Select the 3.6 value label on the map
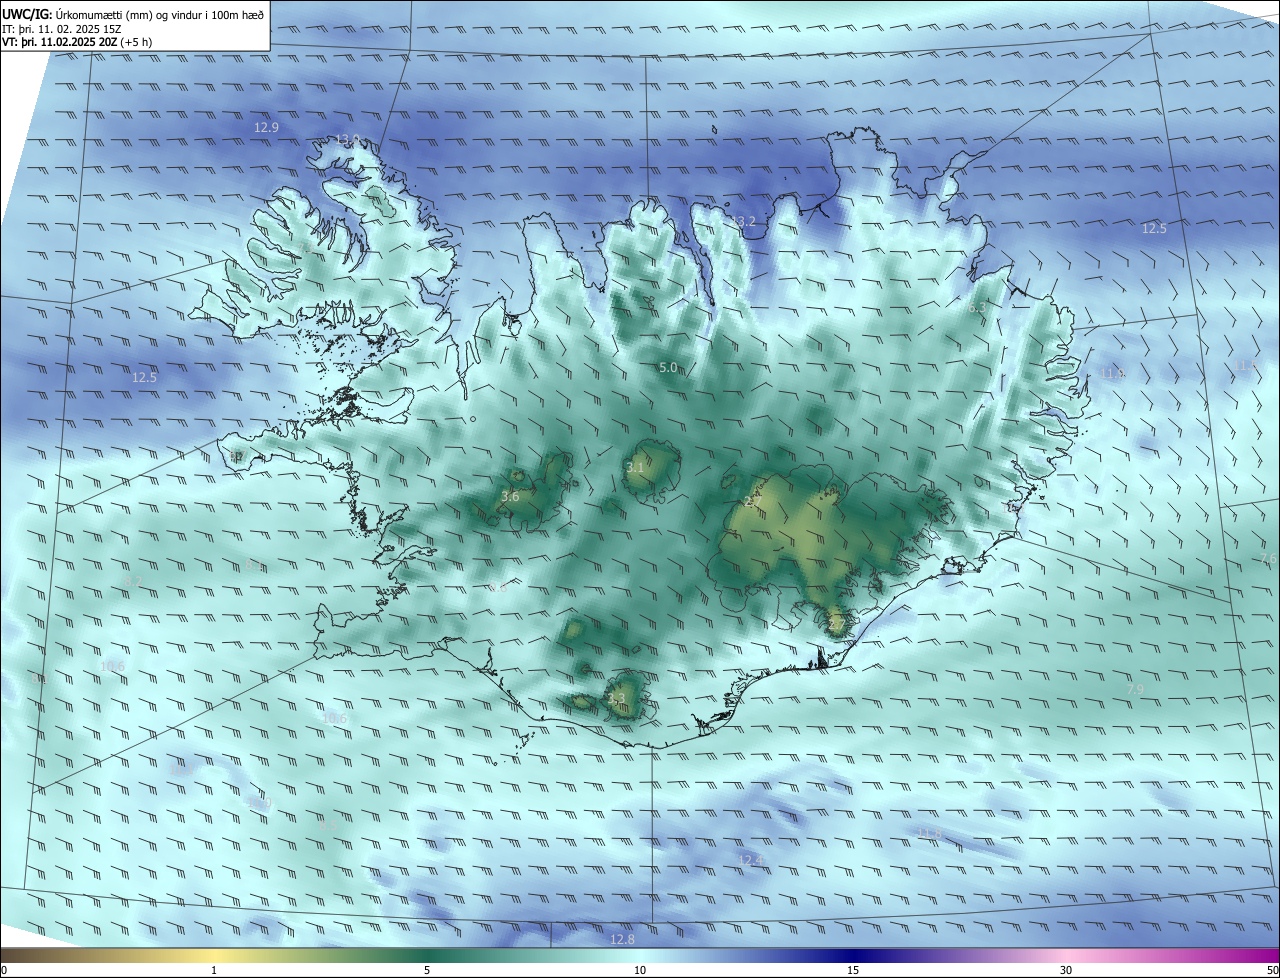 pyautogui.click(x=510, y=496)
